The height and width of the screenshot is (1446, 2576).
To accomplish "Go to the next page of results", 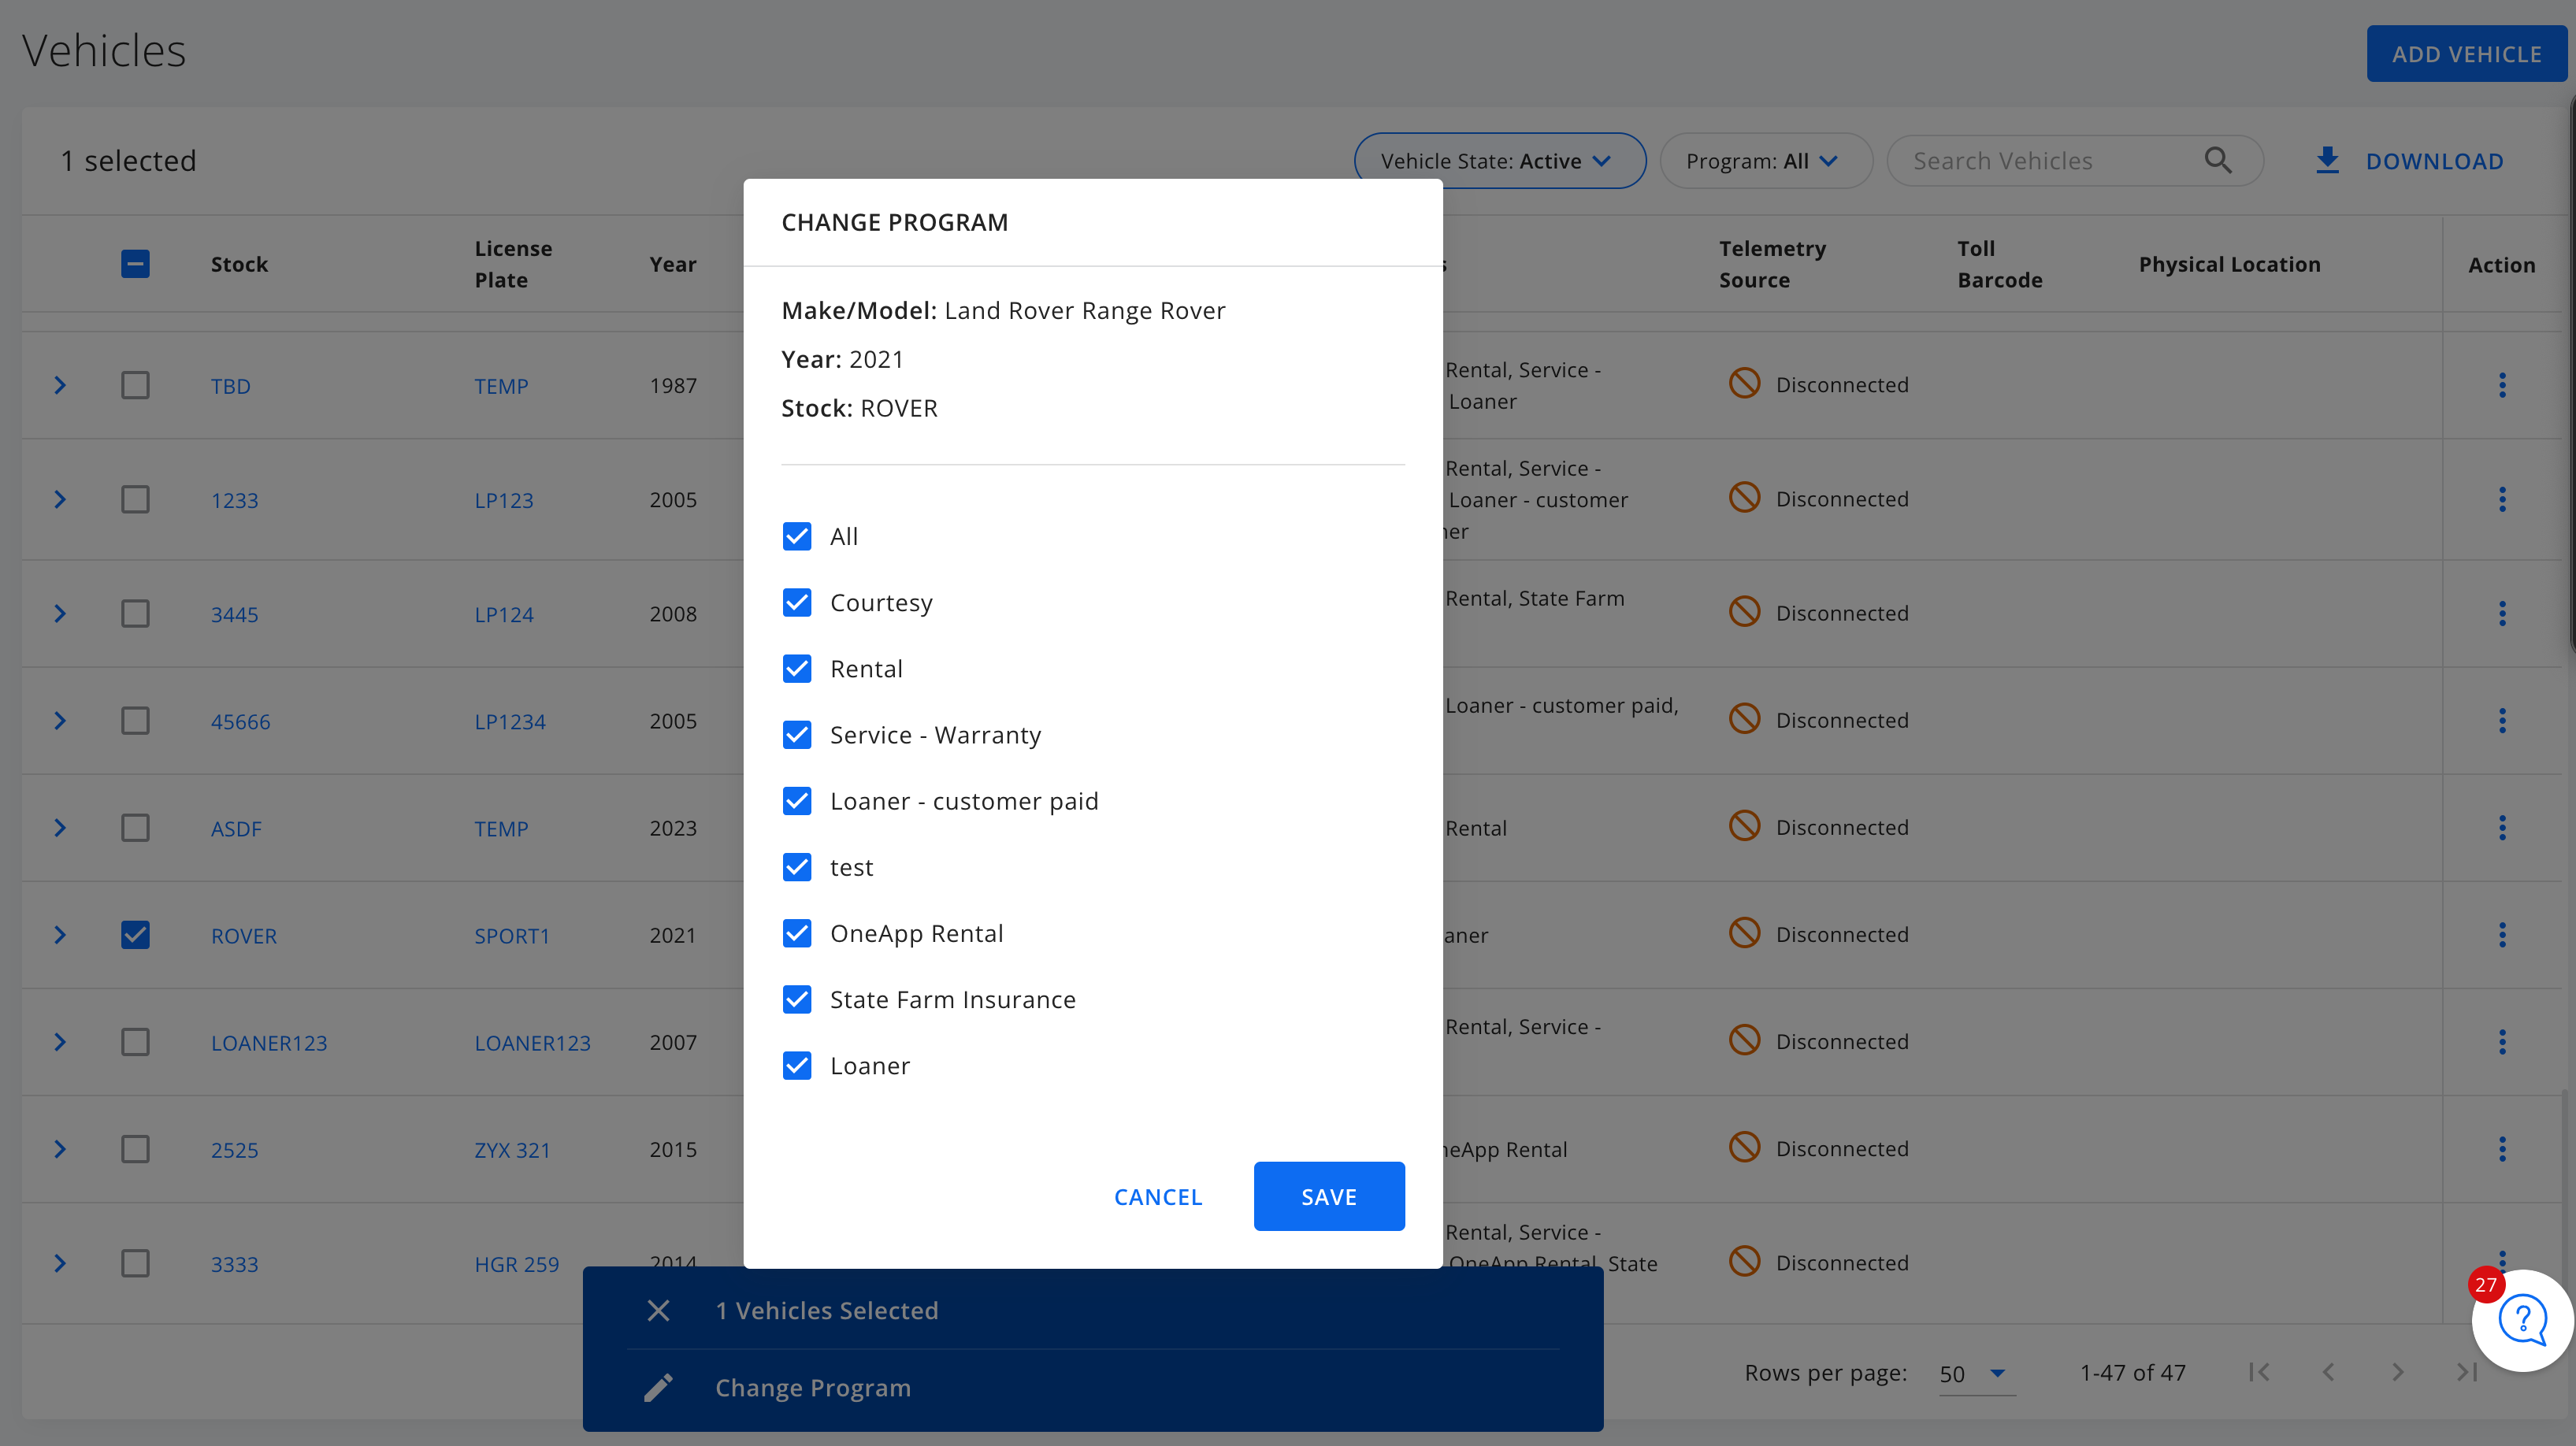I will point(2397,1372).
